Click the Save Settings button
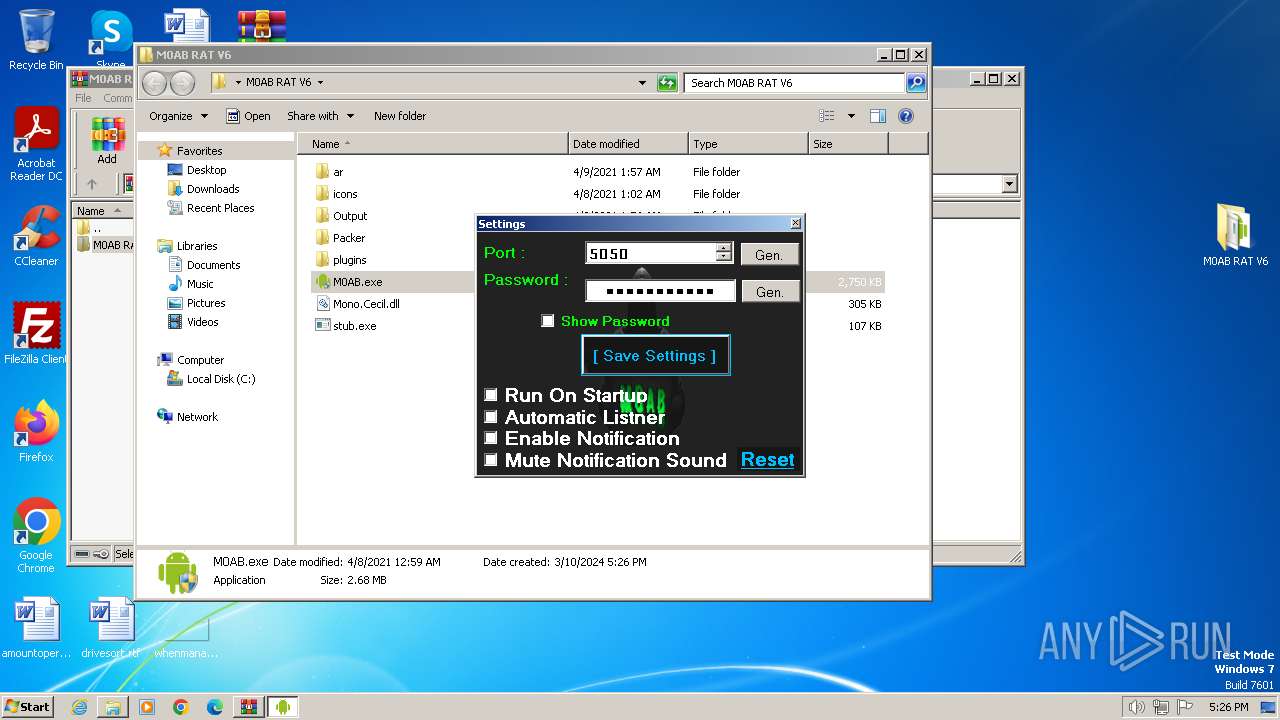Image resolution: width=1280 pixels, height=720 pixels. coord(655,355)
